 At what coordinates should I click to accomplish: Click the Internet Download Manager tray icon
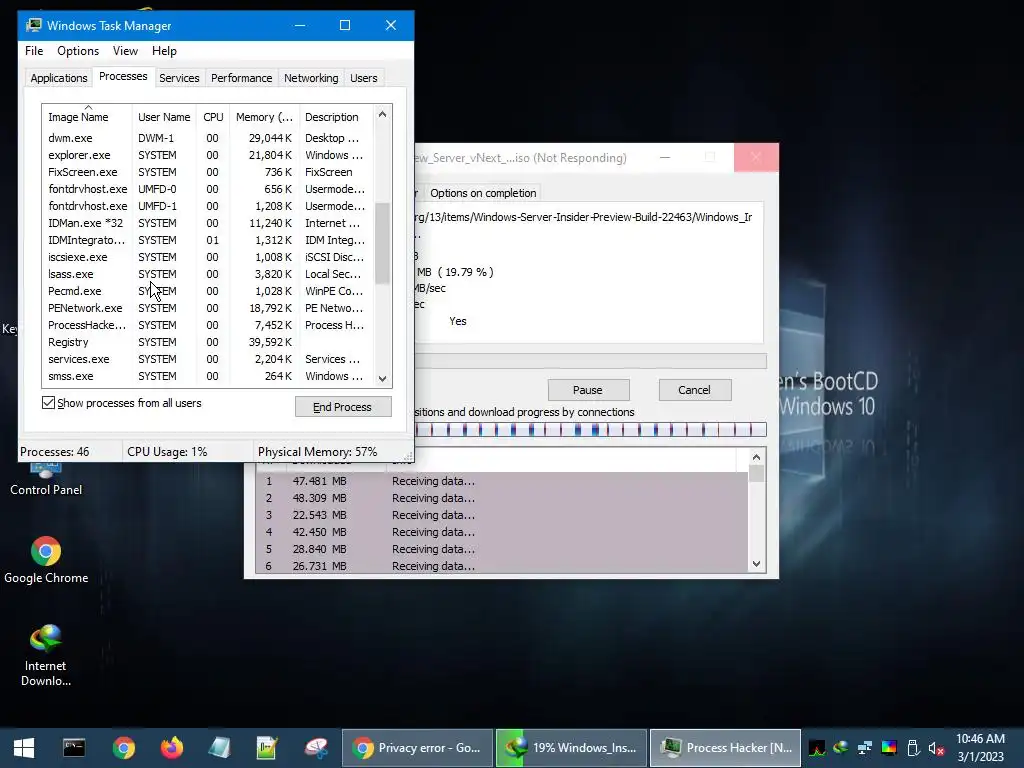(x=841, y=748)
